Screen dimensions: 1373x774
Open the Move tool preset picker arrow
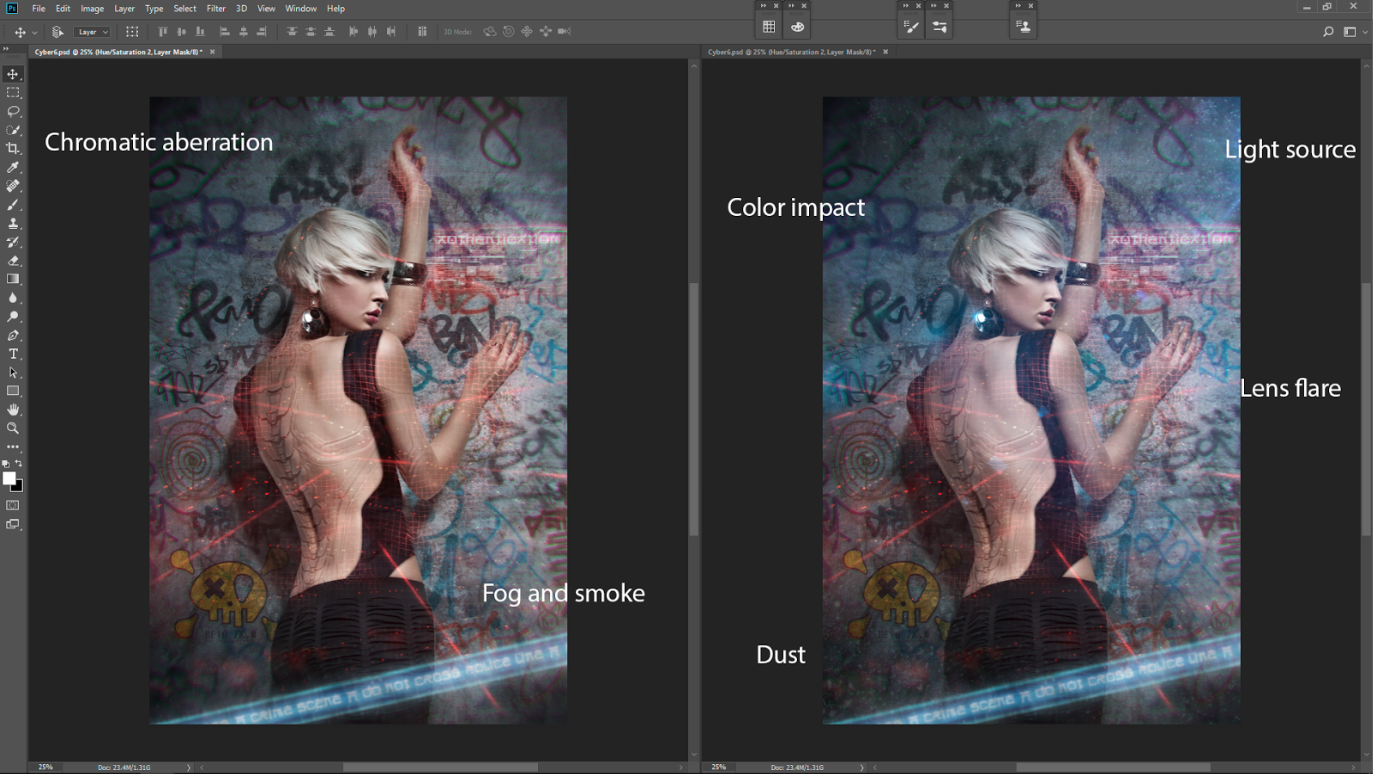point(34,32)
